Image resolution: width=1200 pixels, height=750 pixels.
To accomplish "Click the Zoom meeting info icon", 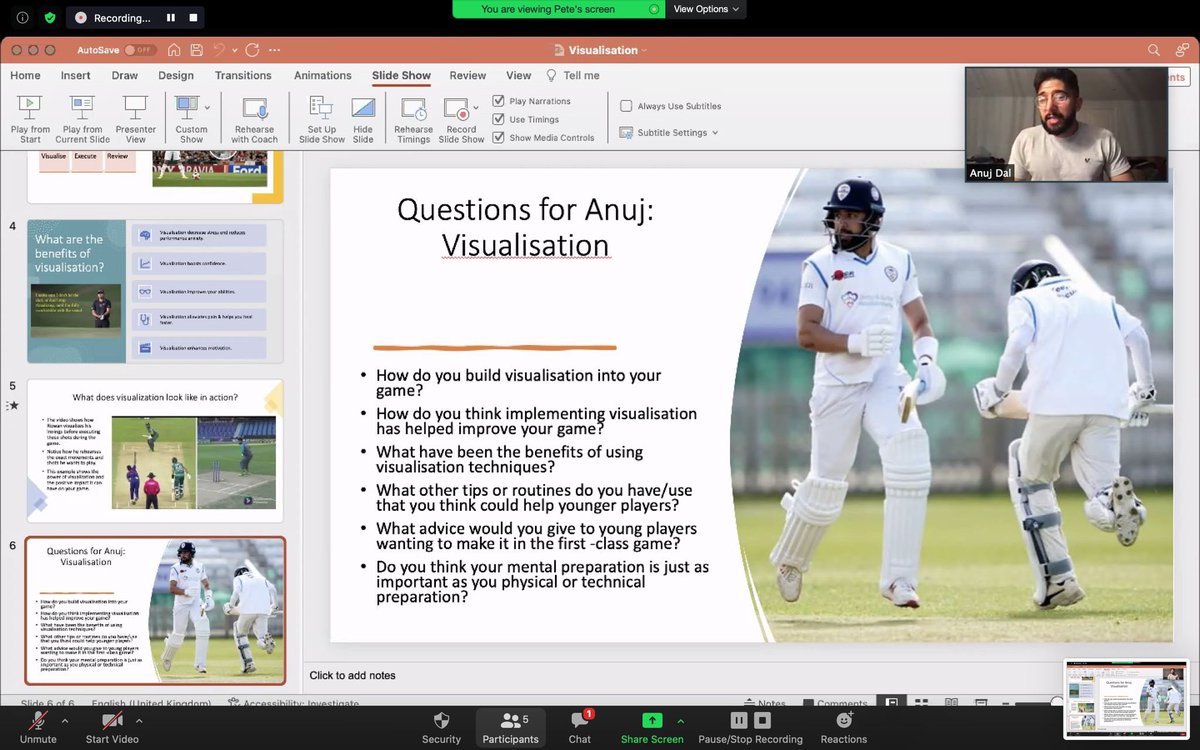I will pyautogui.click(x=22, y=17).
